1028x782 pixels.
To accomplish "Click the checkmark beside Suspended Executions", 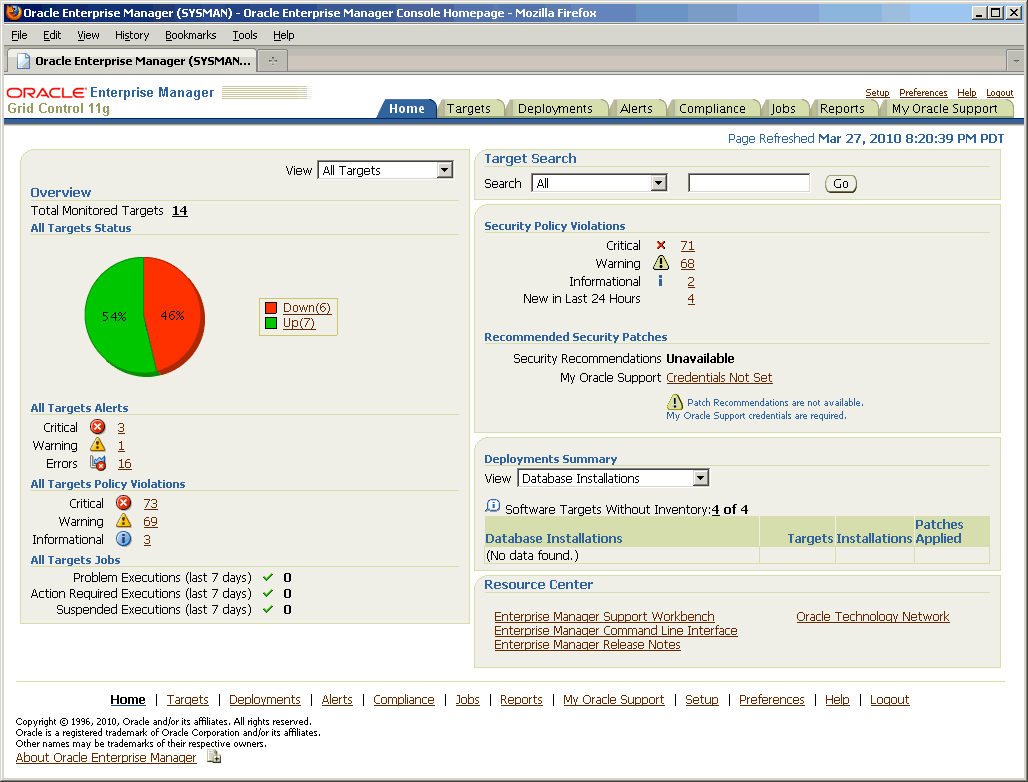I will tap(267, 610).
